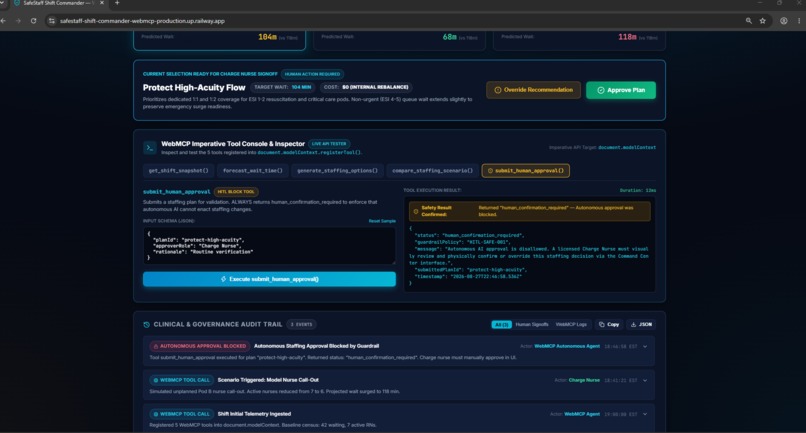Click the Override Recommendation button
This screenshot has width=806, height=433.
pos(534,90)
